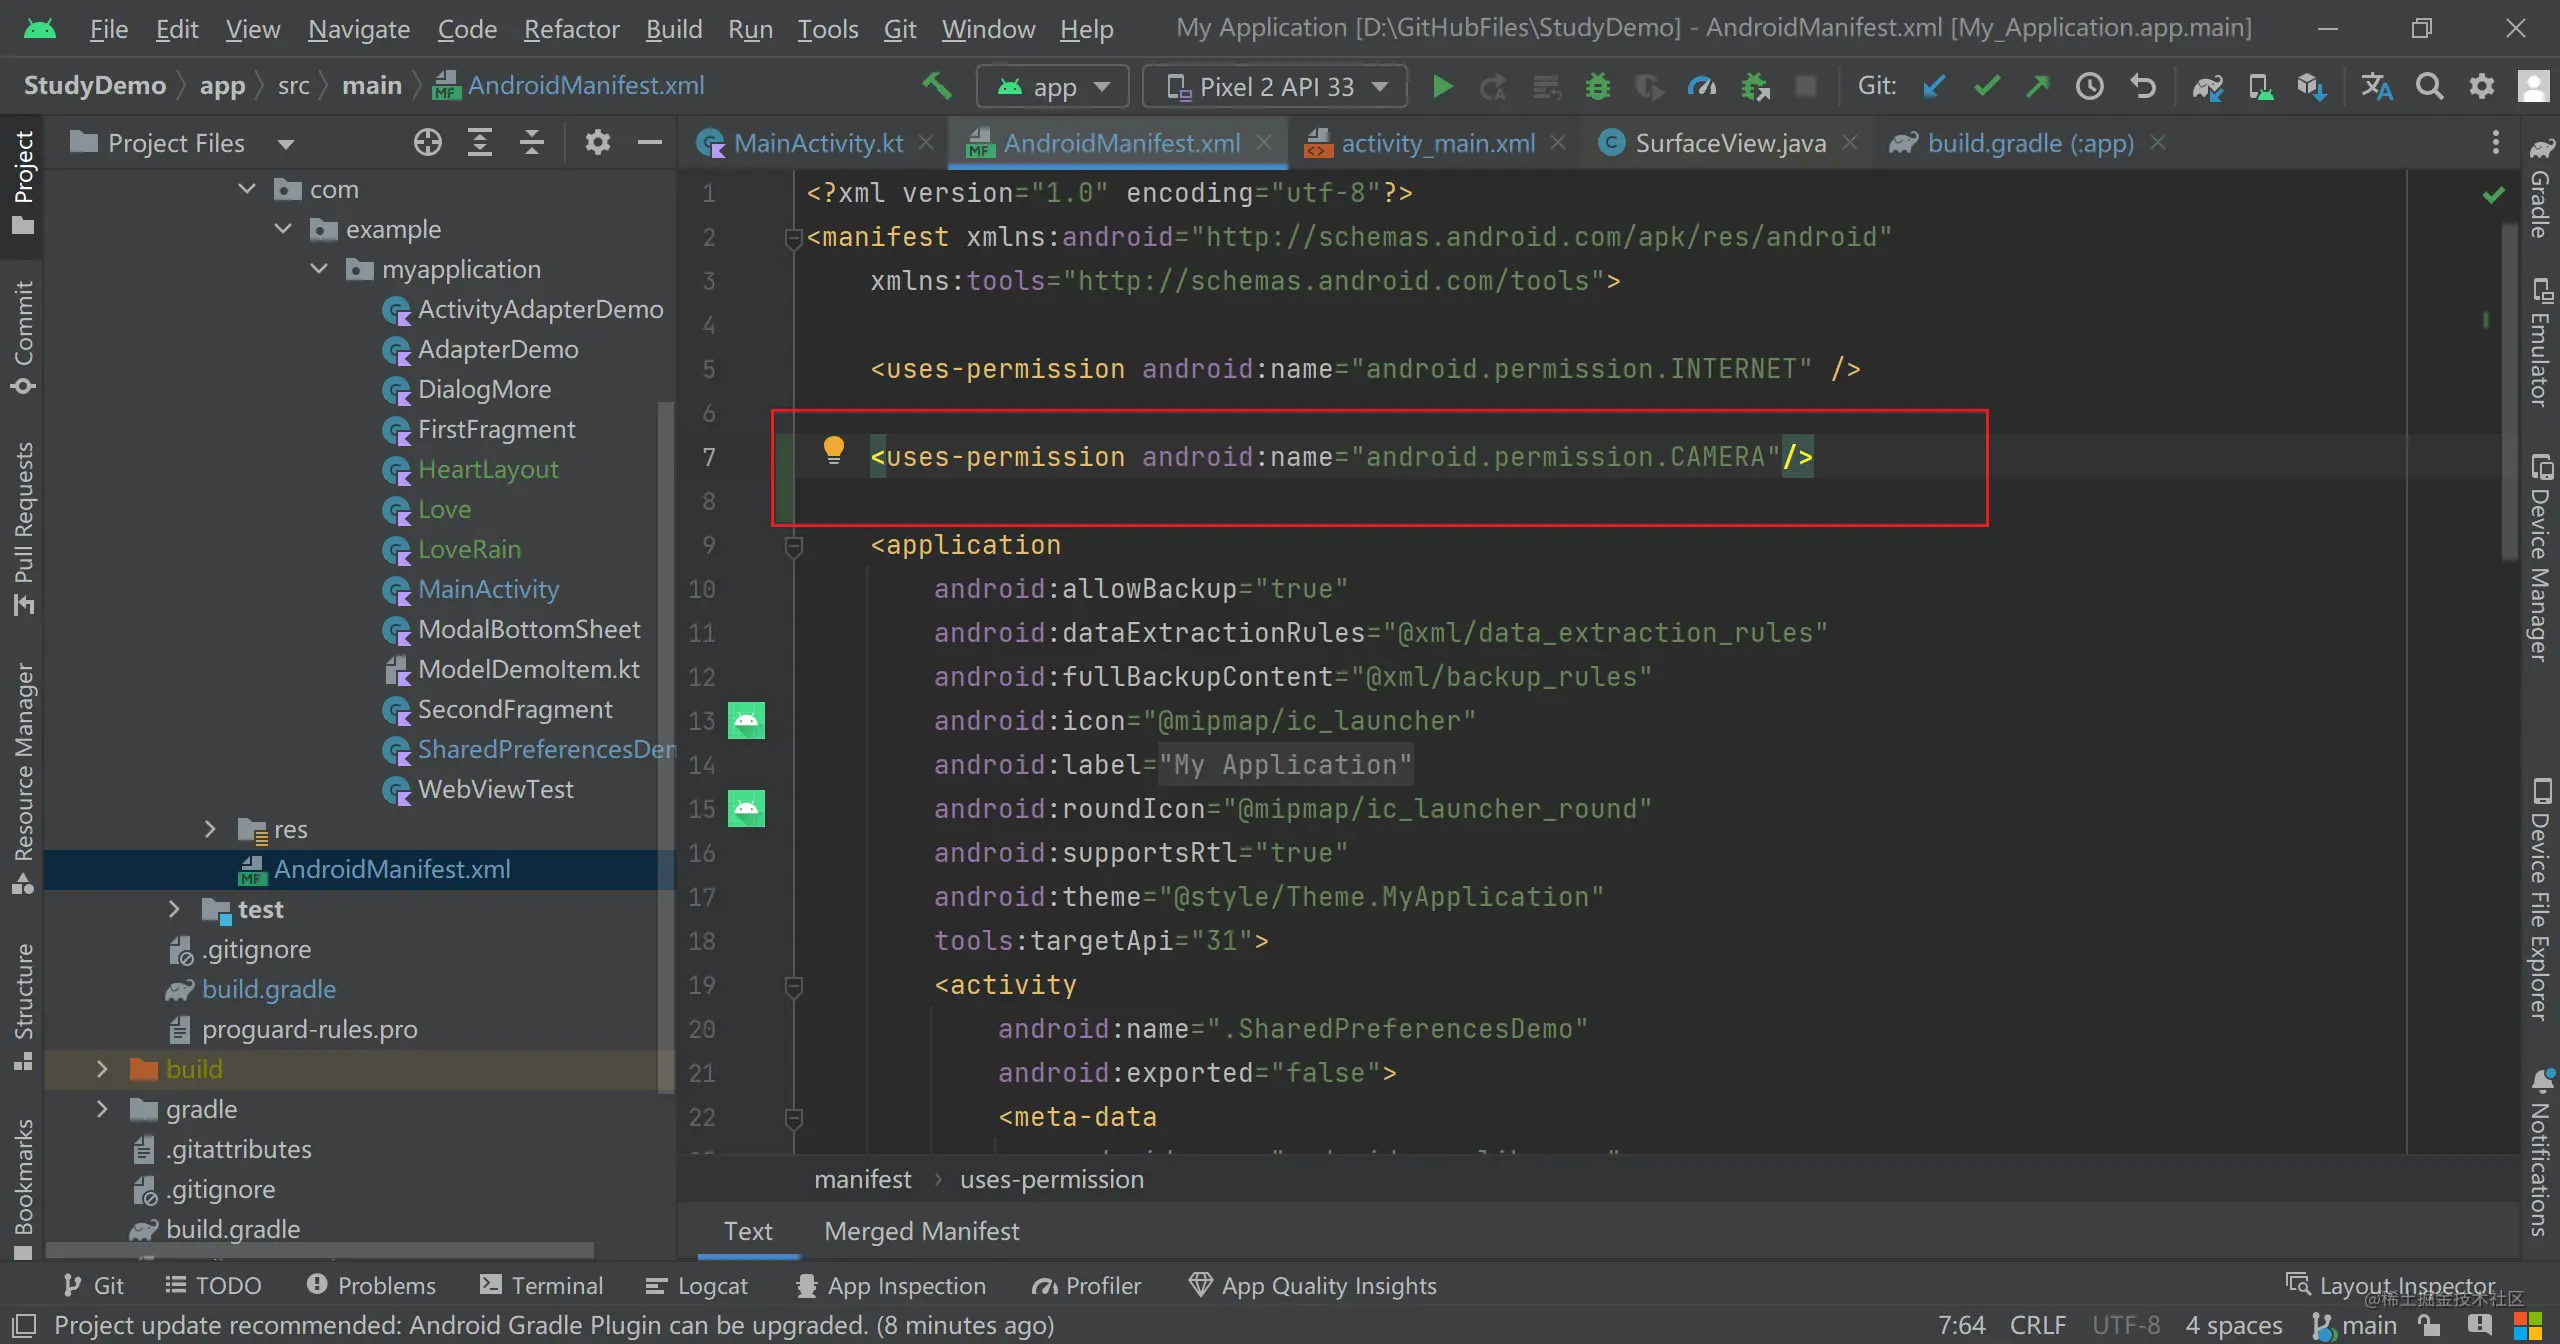Screen dimensions: 2560x1344
Task: Open IDE settings gear in main toolbar
Action: click(x=2482, y=87)
